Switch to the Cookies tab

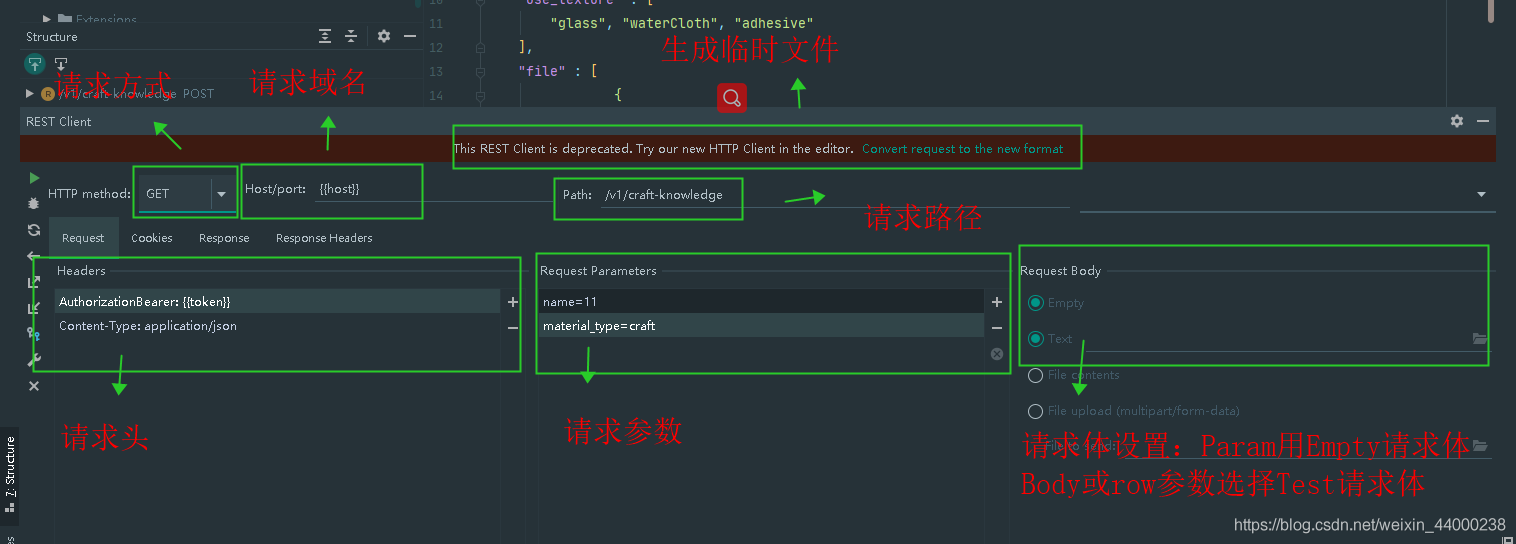click(152, 238)
